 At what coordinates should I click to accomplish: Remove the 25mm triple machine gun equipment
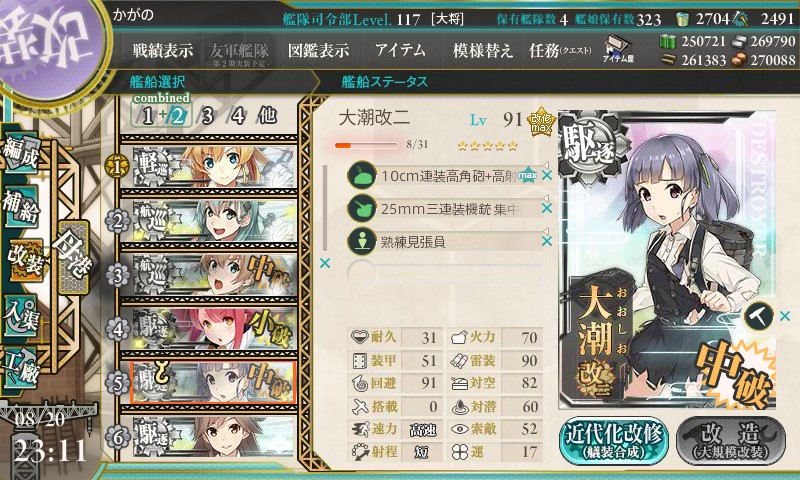(547, 208)
